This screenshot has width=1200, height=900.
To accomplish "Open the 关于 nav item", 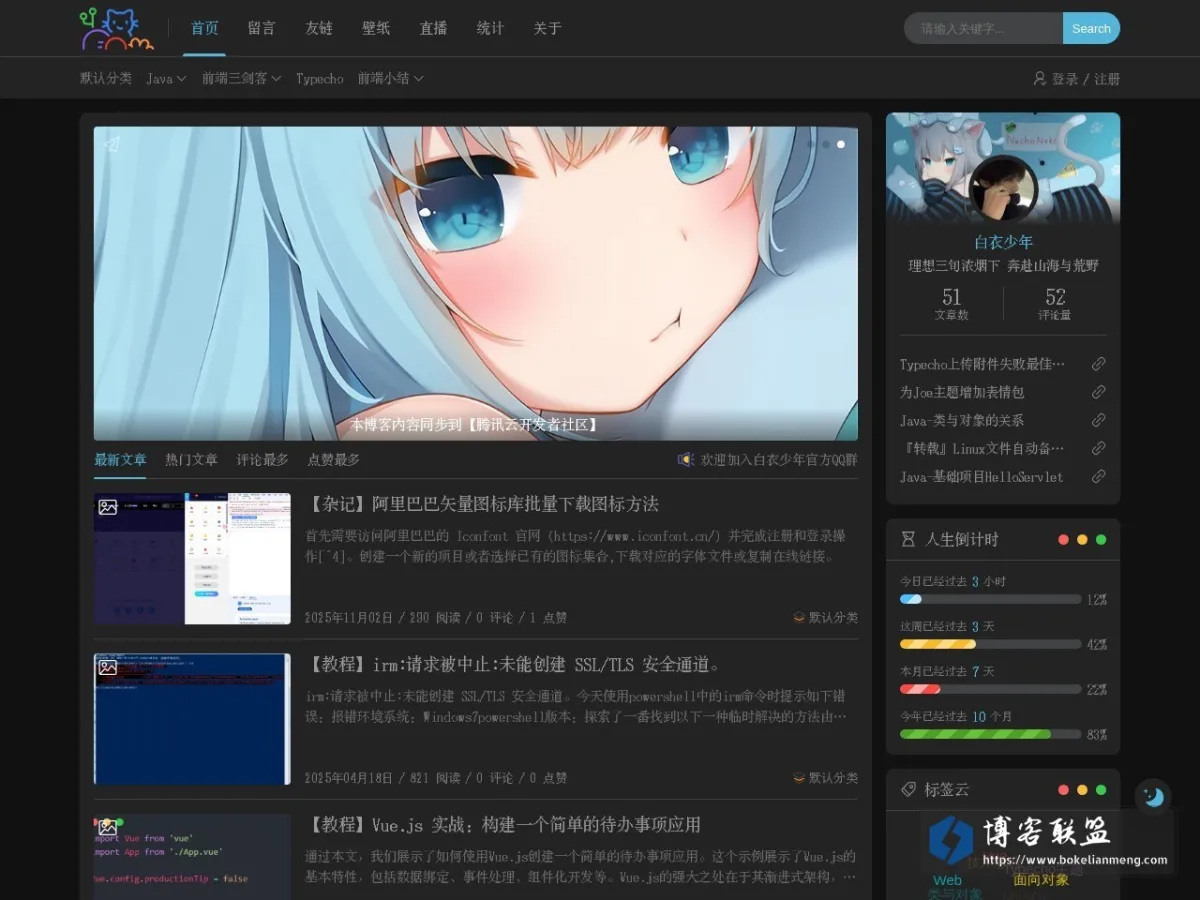I will 547,28.
